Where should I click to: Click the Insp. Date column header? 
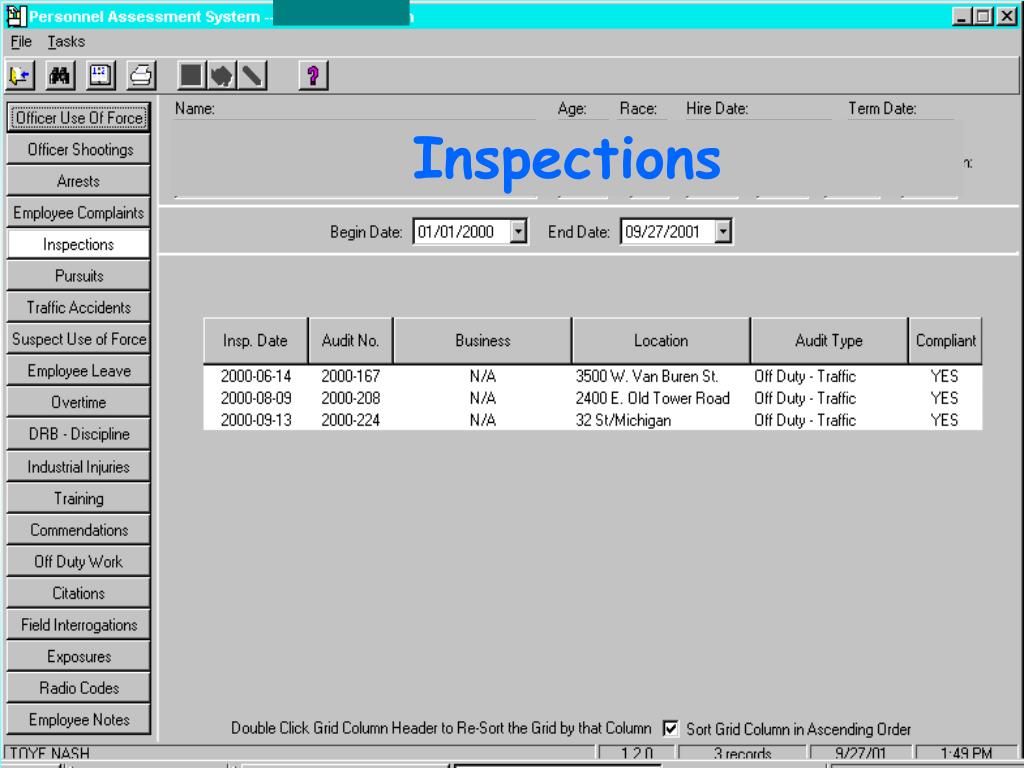(x=255, y=340)
